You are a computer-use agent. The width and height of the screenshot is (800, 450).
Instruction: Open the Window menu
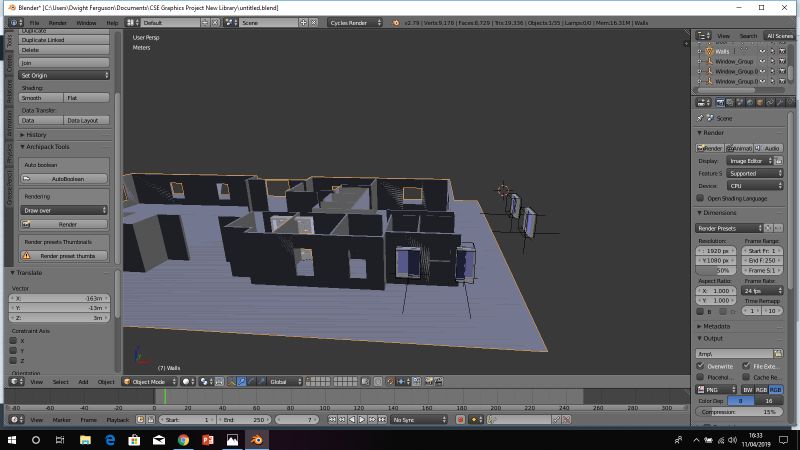point(86,22)
